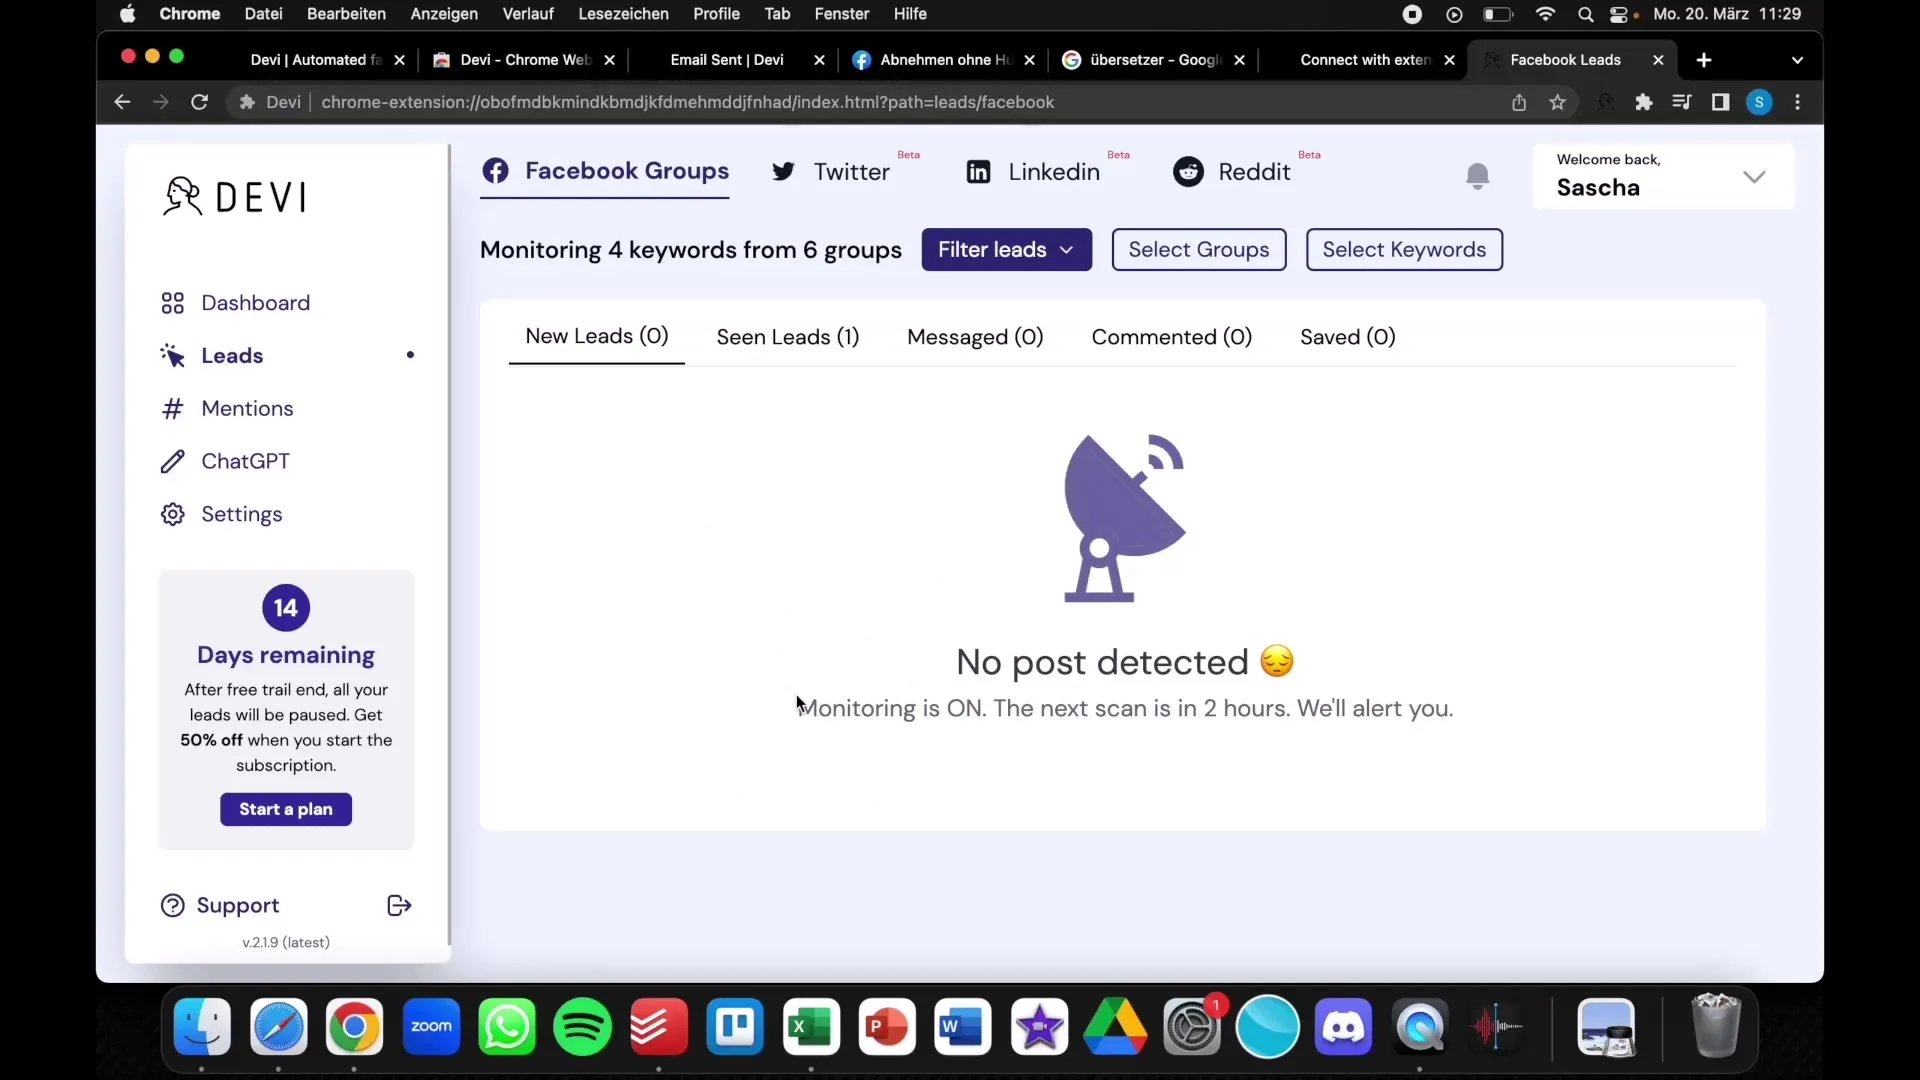Click the ChatGPT sidebar icon

click(x=171, y=460)
